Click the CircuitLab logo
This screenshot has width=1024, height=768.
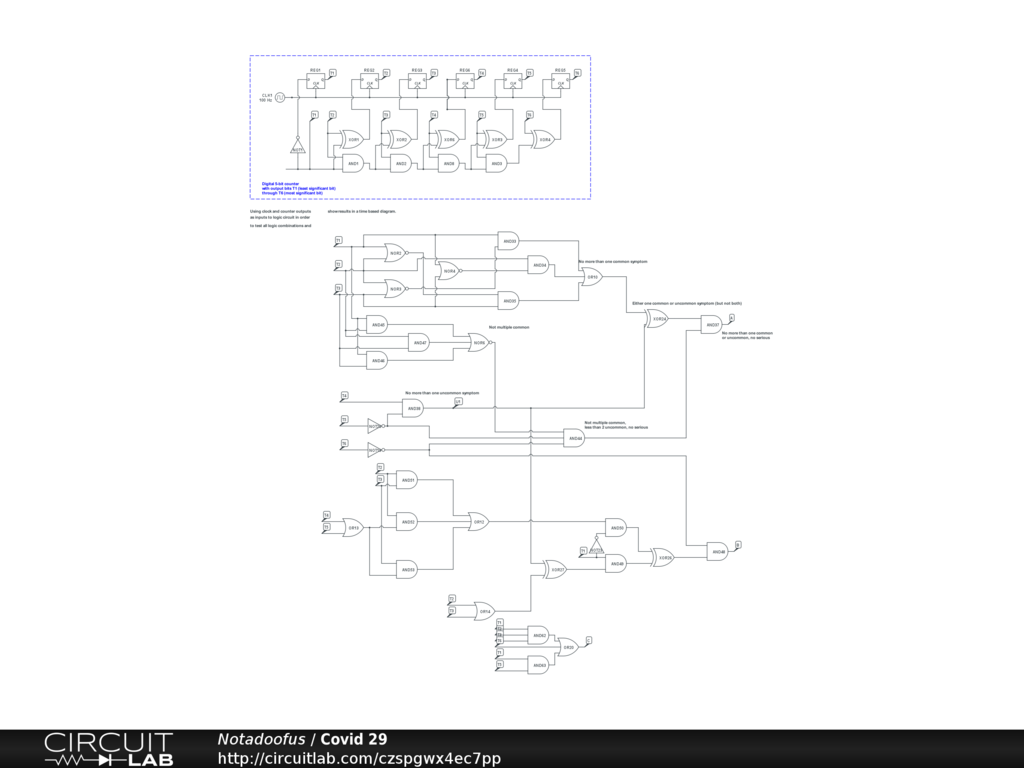[x=108, y=748]
